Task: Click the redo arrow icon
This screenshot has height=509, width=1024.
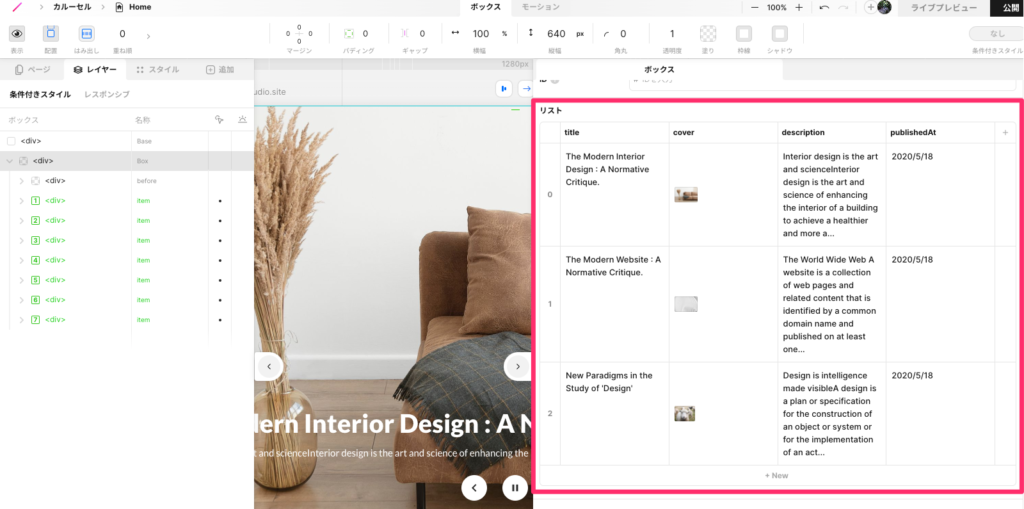Action: click(x=844, y=8)
